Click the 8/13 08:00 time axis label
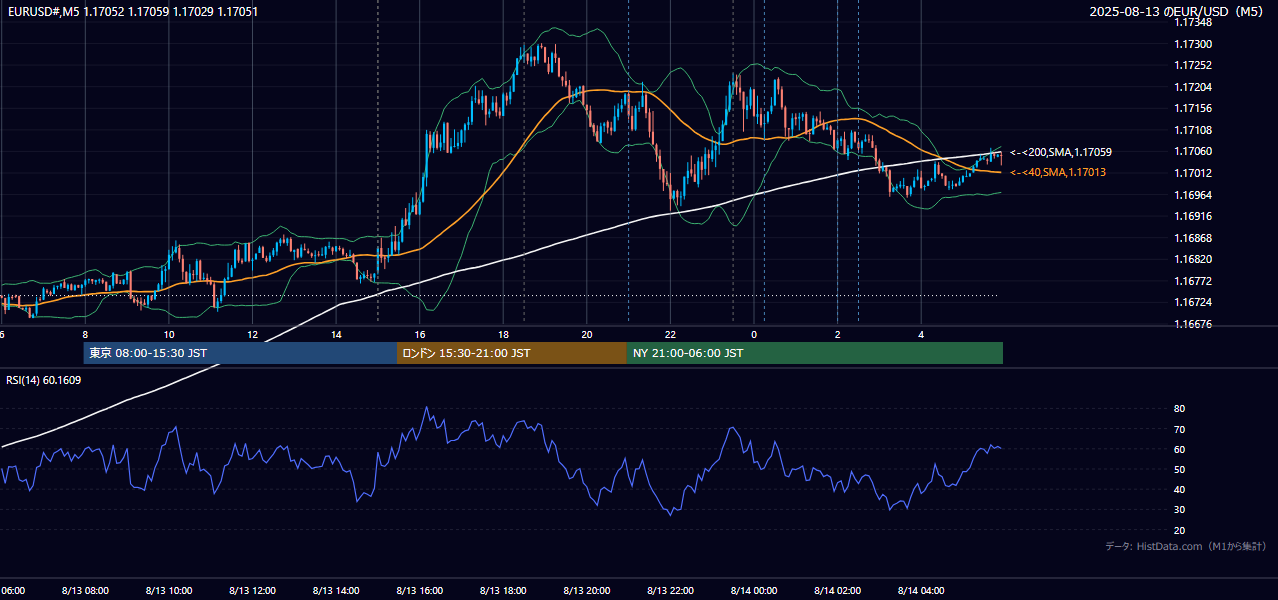 [x=85, y=591]
